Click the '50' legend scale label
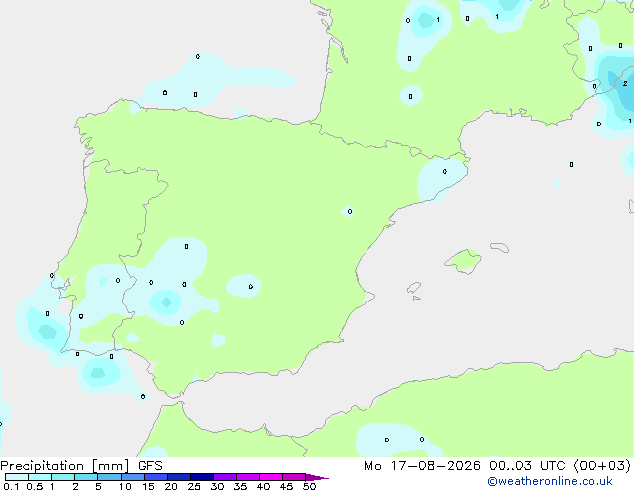The image size is (634, 490). [309, 486]
